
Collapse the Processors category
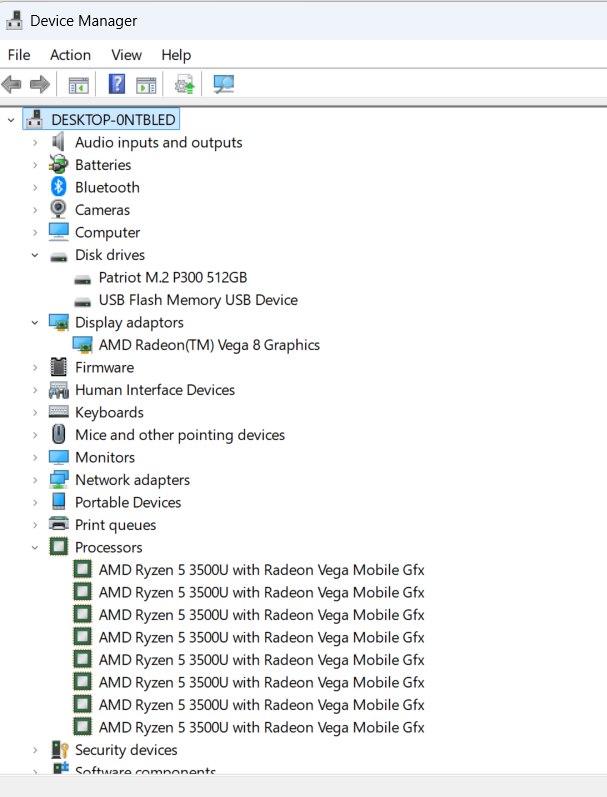(x=35, y=548)
